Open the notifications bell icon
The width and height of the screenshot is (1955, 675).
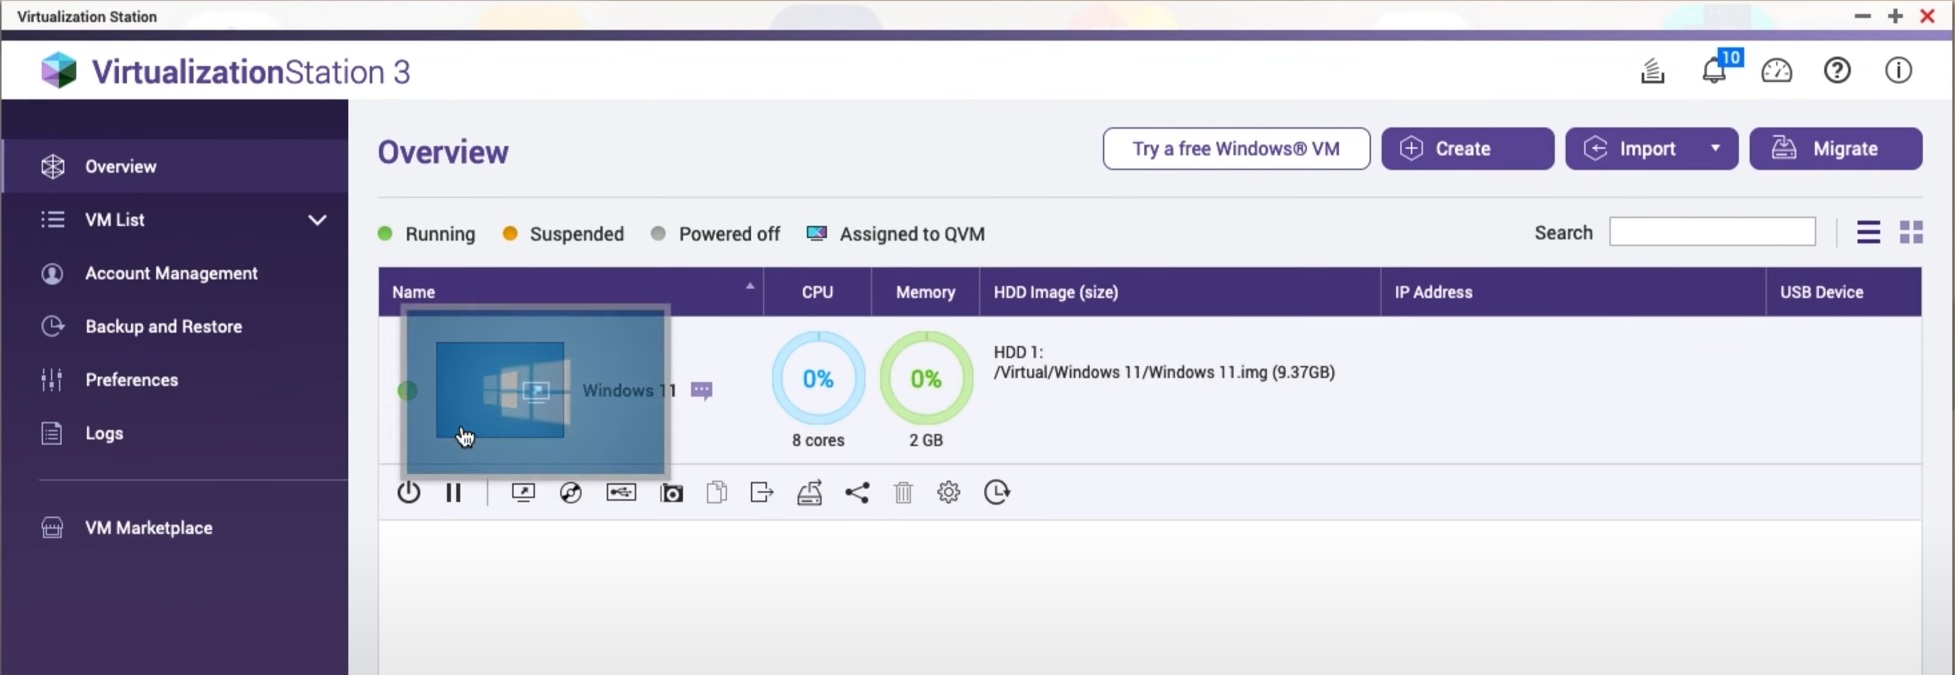pos(1716,70)
